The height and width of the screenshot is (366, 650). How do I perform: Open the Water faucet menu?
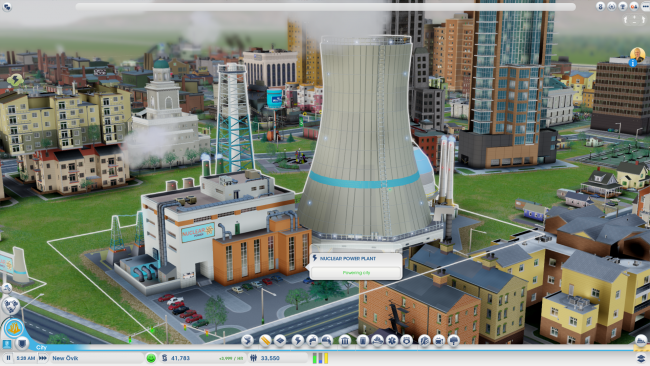tap(312, 341)
